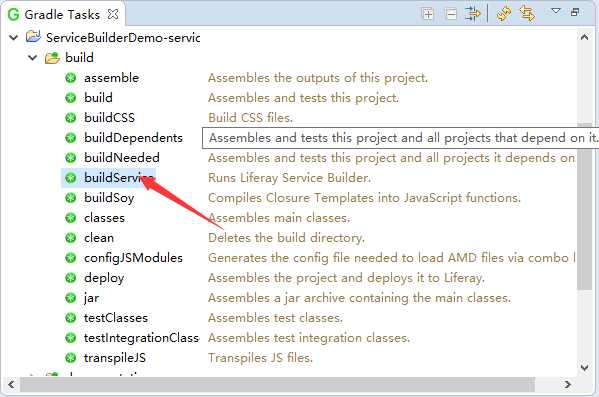Select the transpileJS task
Viewport: 599px width, 397px height.
(x=115, y=358)
